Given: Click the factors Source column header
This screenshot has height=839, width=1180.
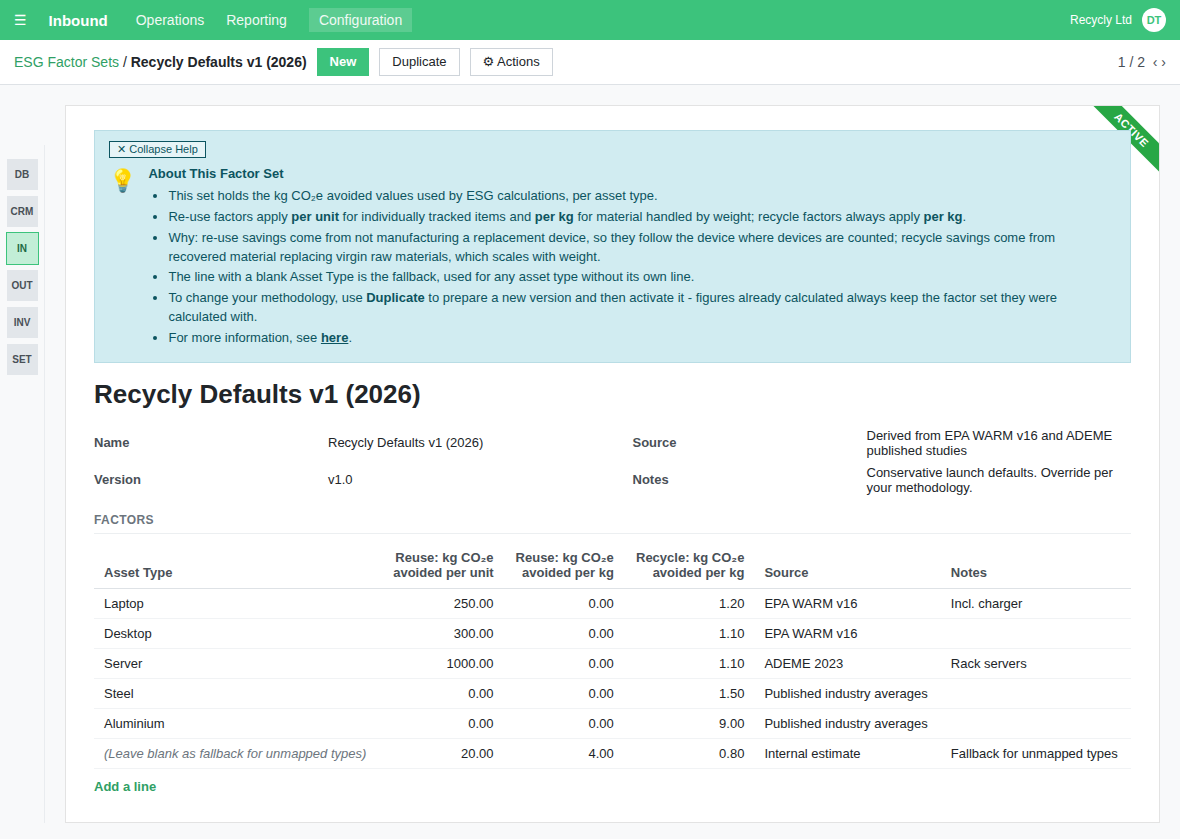Looking at the screenshot, I should [x=786, y=573].
